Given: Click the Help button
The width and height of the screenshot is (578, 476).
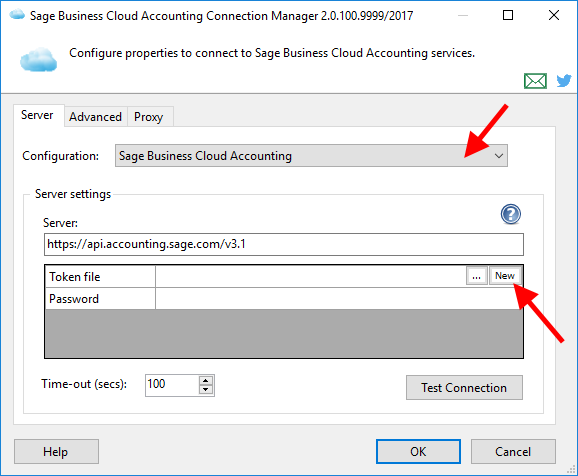Looking at the screenshot, I should (x=56, y=451).
